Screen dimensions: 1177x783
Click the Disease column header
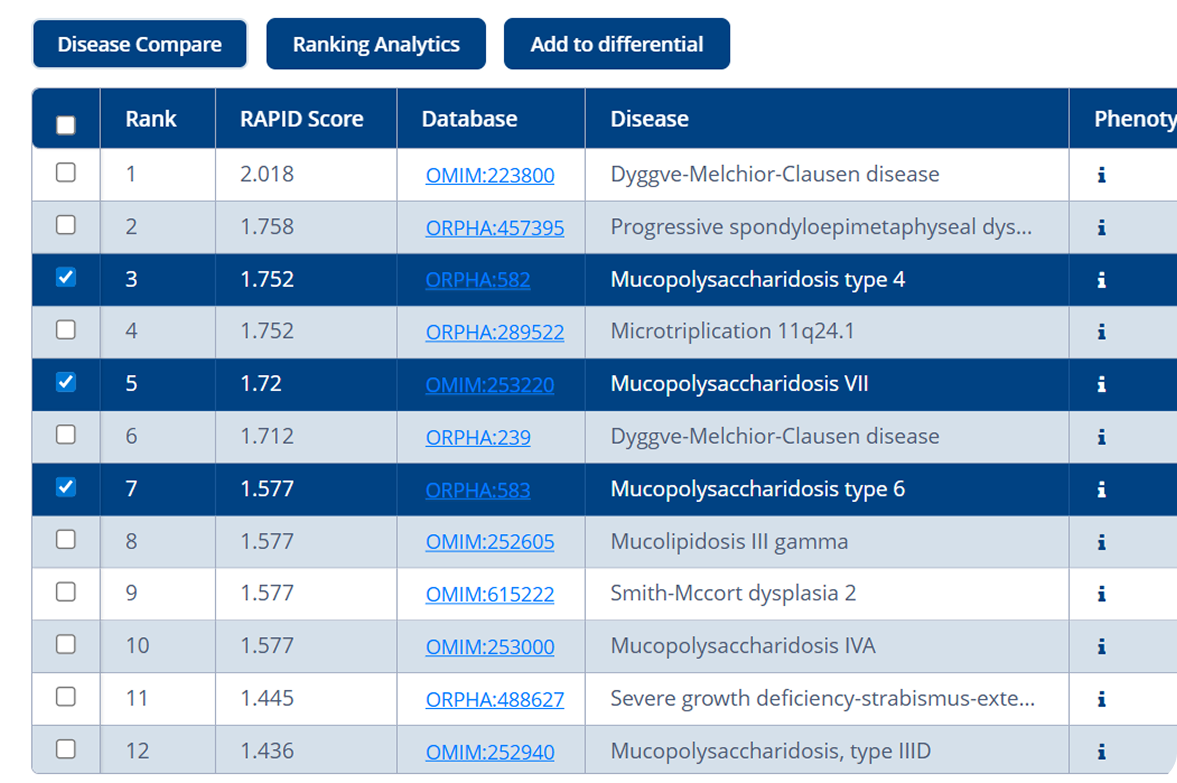650,119
